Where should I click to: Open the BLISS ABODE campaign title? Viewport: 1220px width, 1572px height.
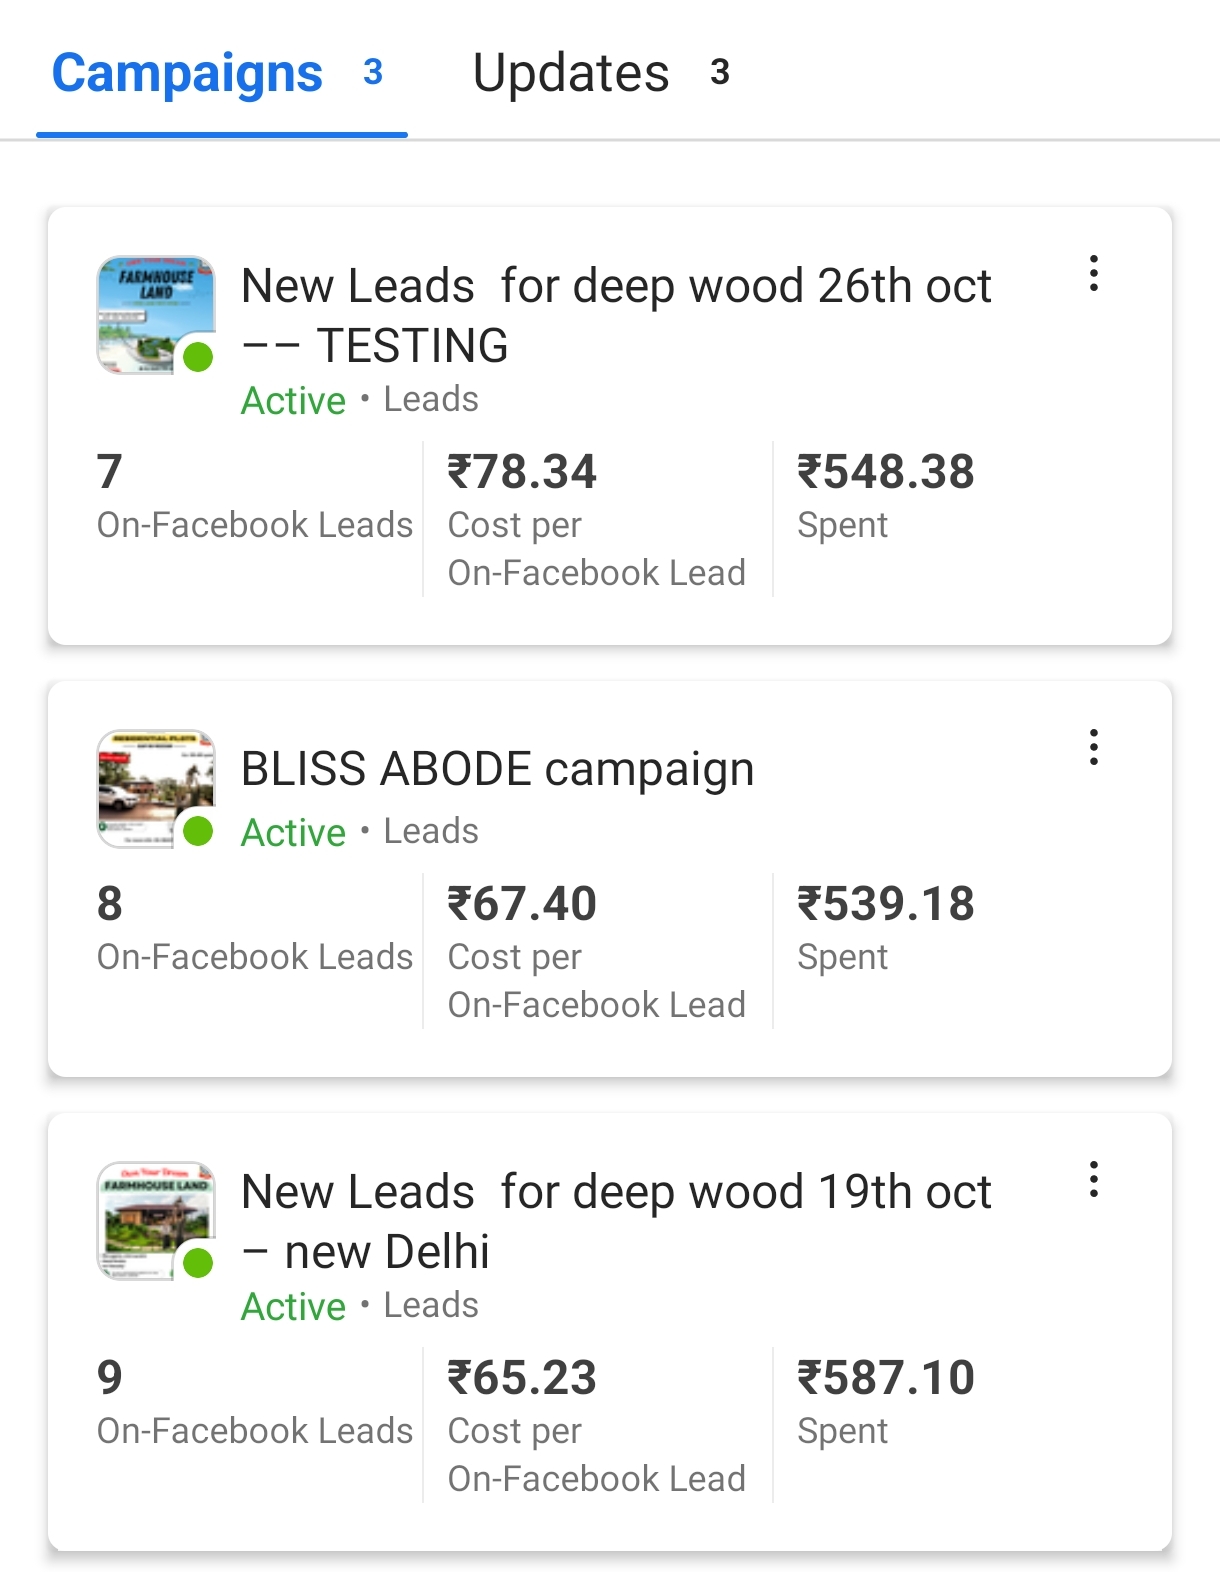(497, 769)
